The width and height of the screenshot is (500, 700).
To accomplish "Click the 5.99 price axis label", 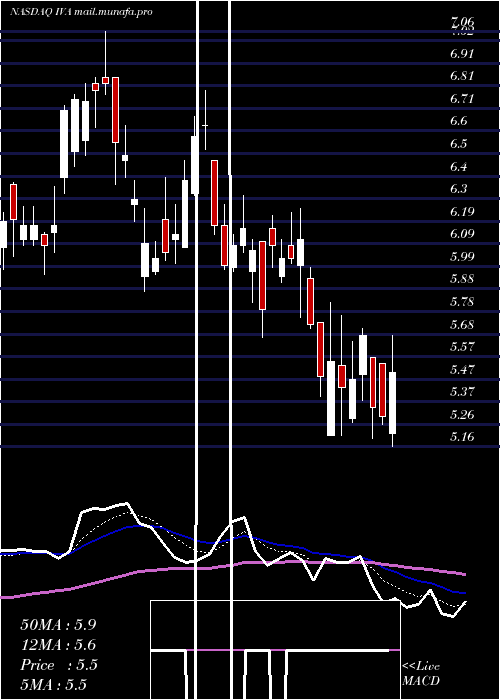I will click(x=462, y=257).
